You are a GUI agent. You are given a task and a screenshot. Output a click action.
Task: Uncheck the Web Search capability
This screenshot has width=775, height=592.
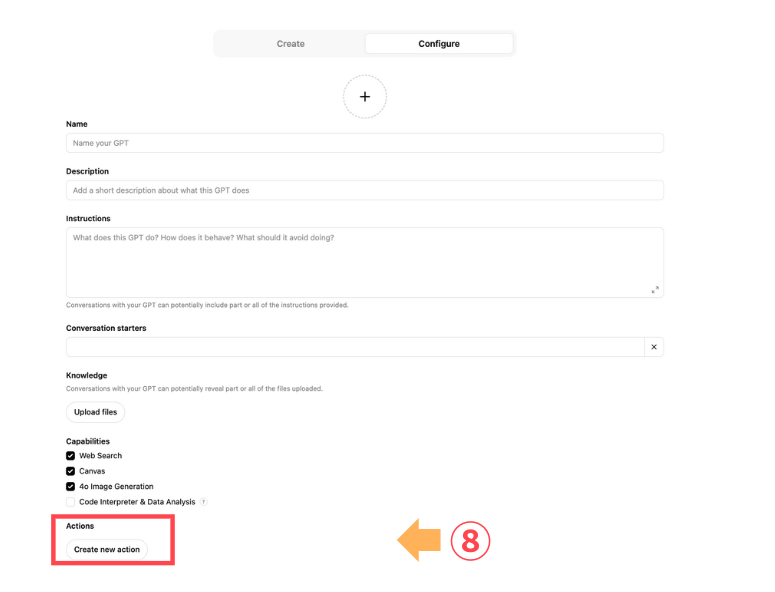click(x=71, y=456)
